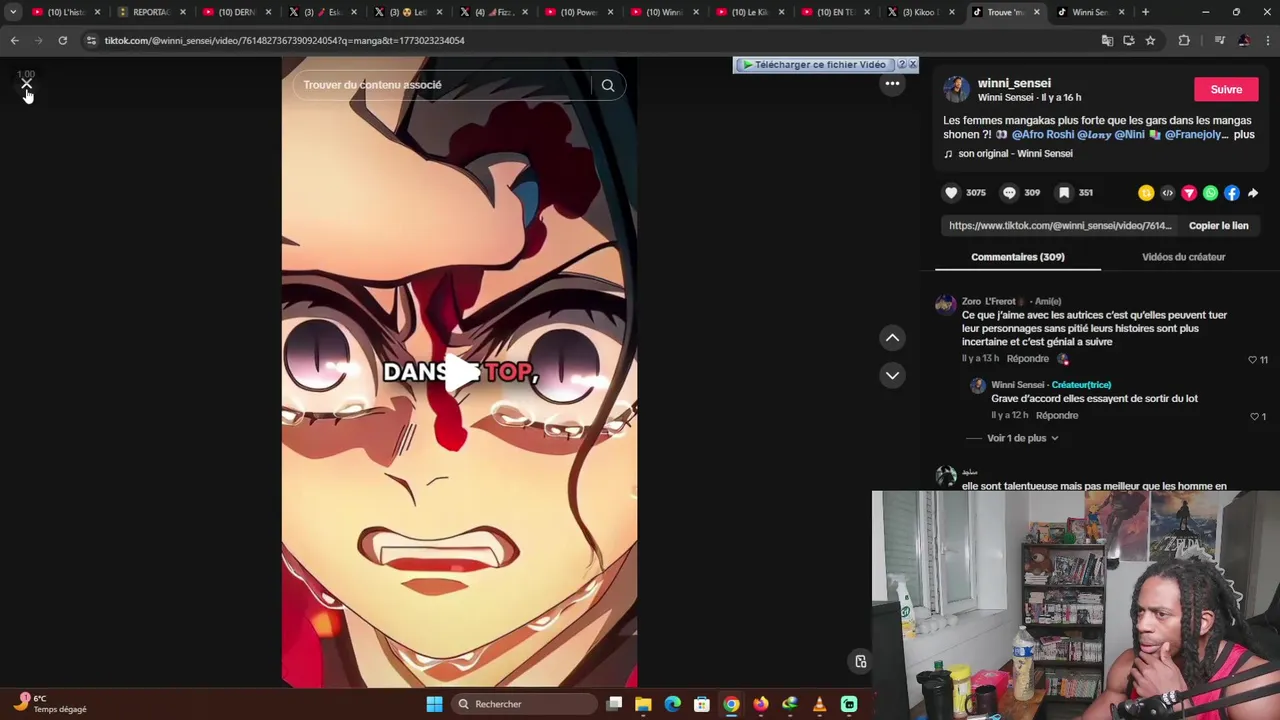Open the tab search dropdown arrow
This screenshot has width=1280, height=720.
pyautogui.click(x=13, y=12)
